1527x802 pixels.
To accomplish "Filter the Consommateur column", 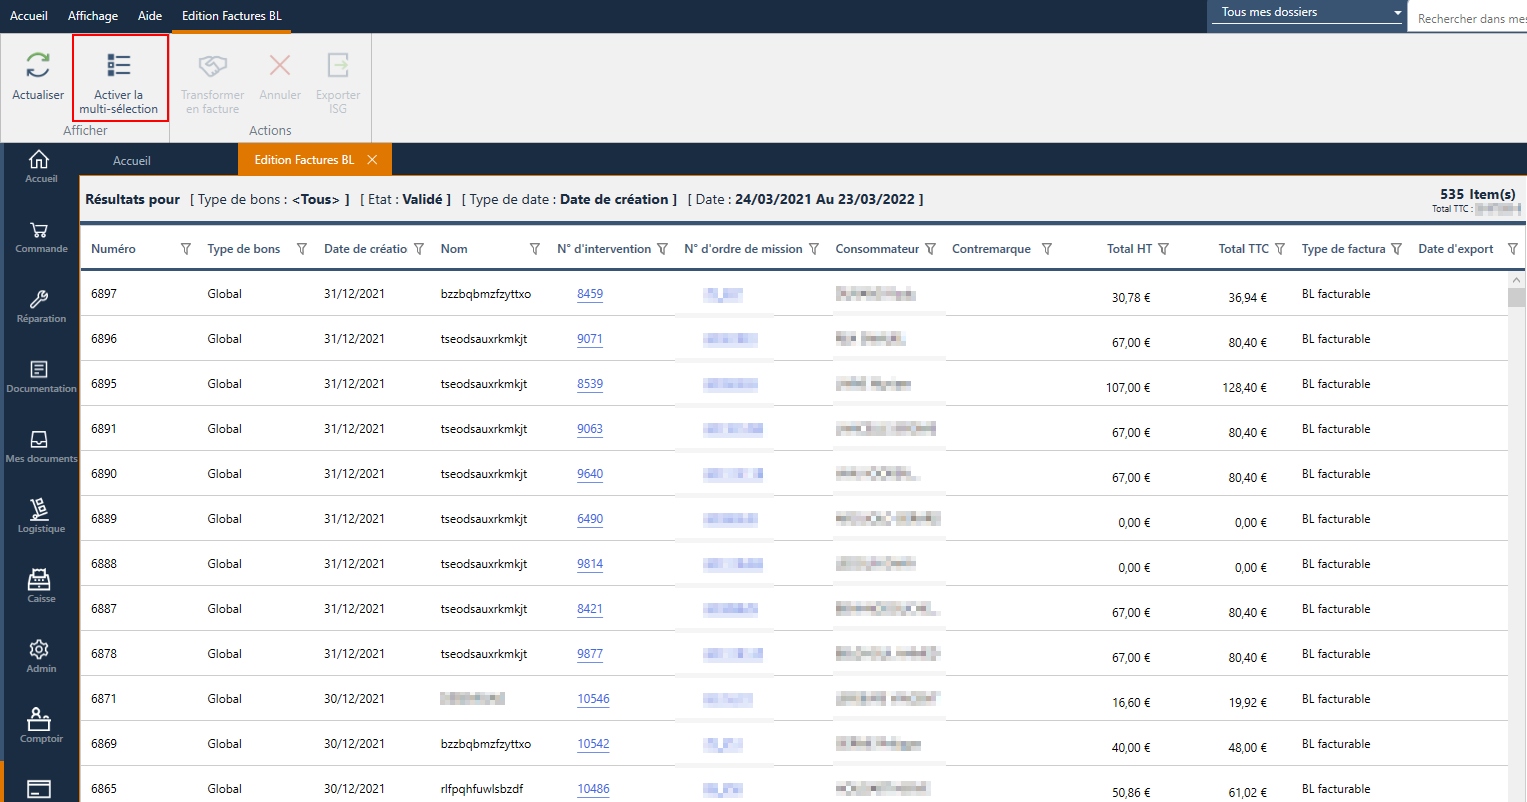I will pyautogui.click(x=930, y=249).
